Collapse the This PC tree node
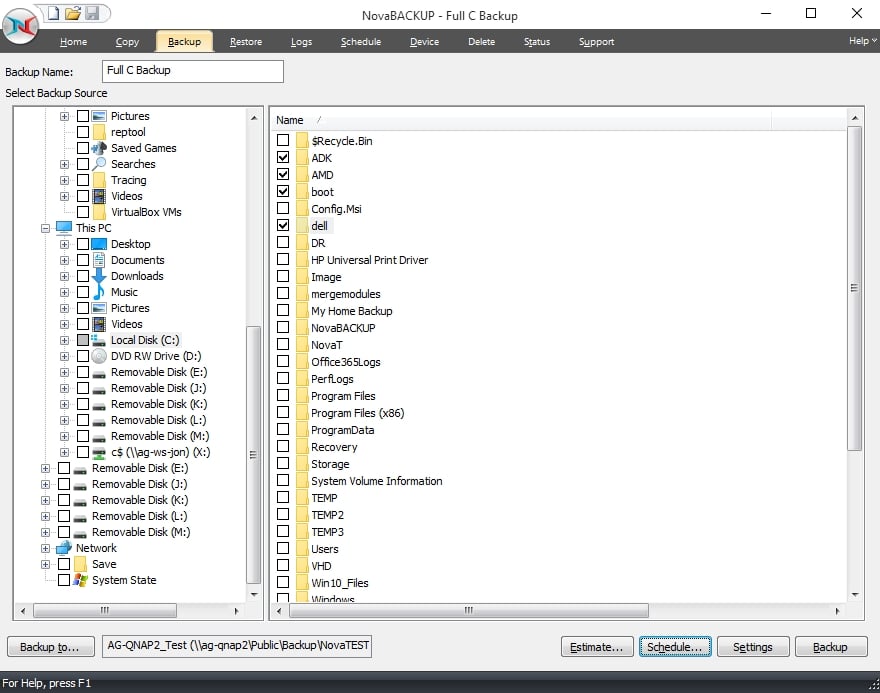880x693 pixels. [45, 228]
